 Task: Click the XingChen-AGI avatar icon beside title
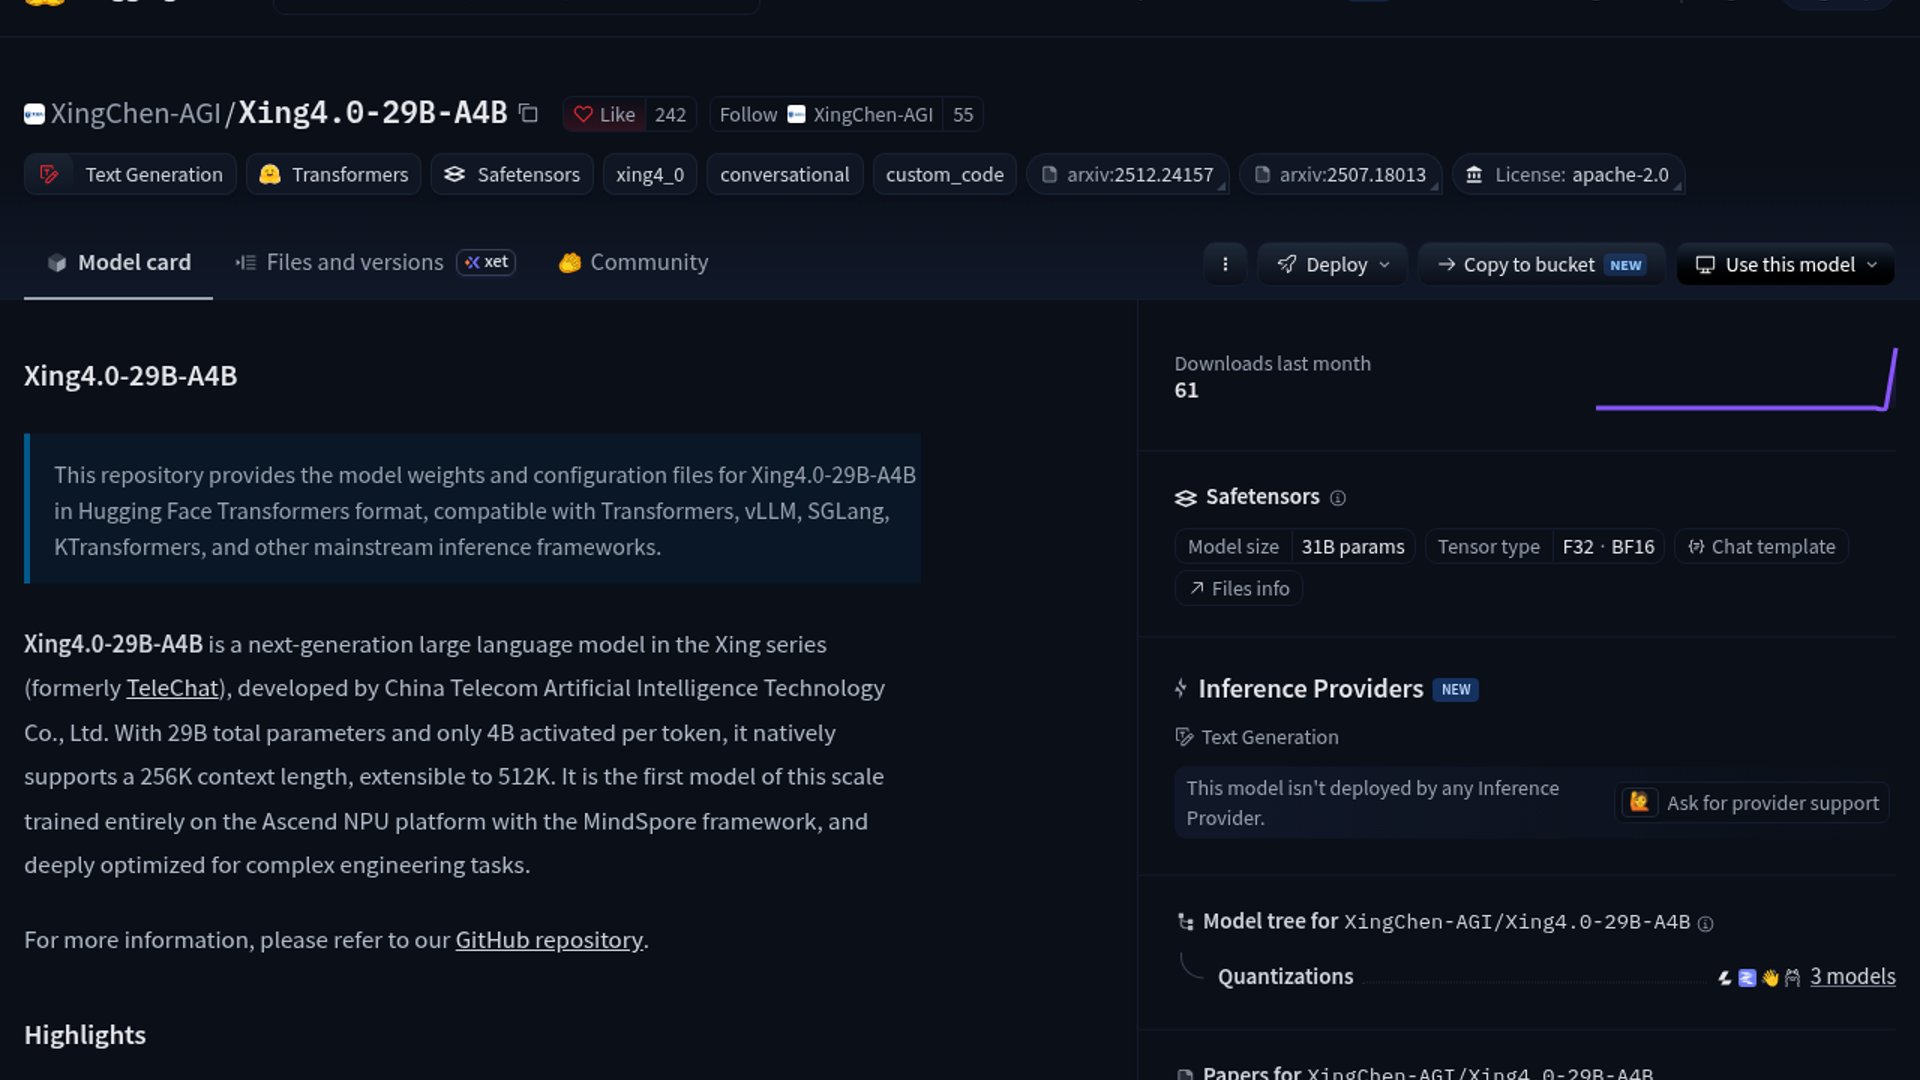(x=34, y=114)
